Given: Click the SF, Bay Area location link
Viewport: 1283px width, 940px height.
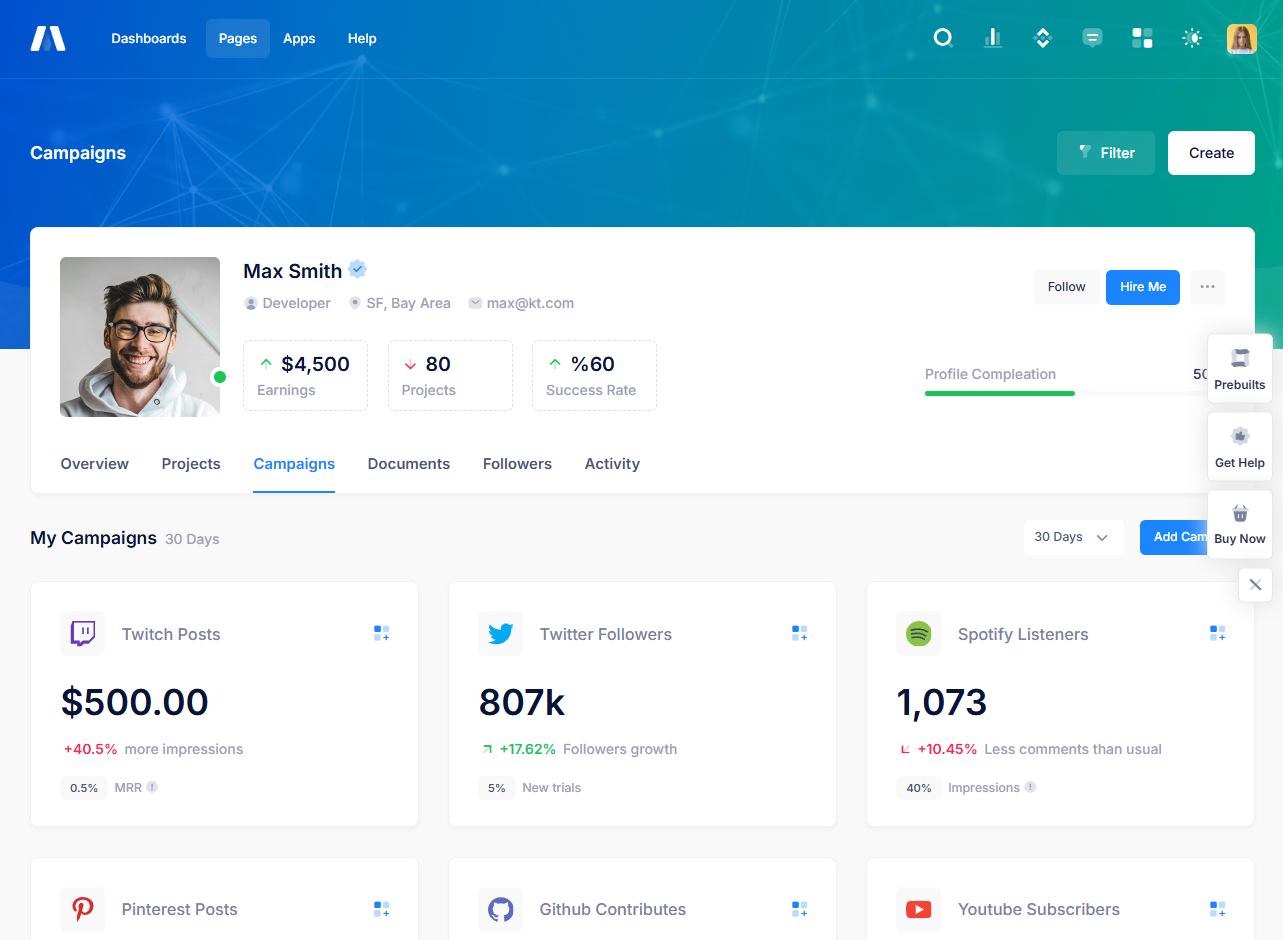Looking at the screenshot, I should click(399, 303).
